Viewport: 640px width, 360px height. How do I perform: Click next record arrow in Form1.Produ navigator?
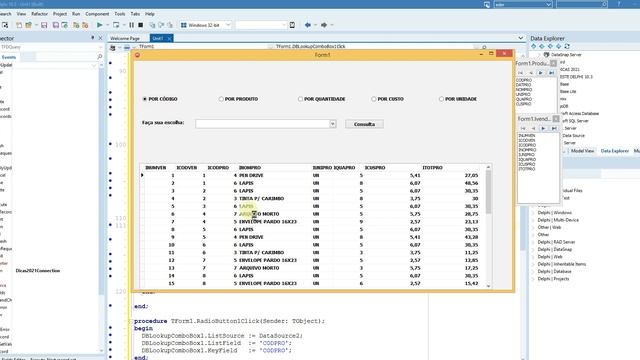pyautogui.click(x=541, y=73)
